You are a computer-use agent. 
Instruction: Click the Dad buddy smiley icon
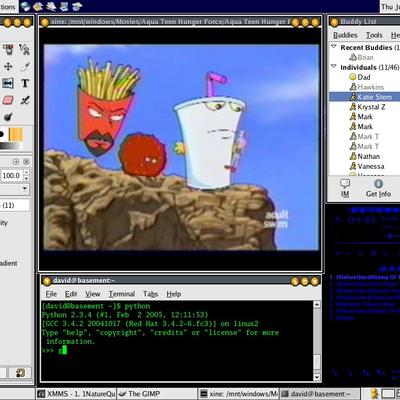coord(353,77)
